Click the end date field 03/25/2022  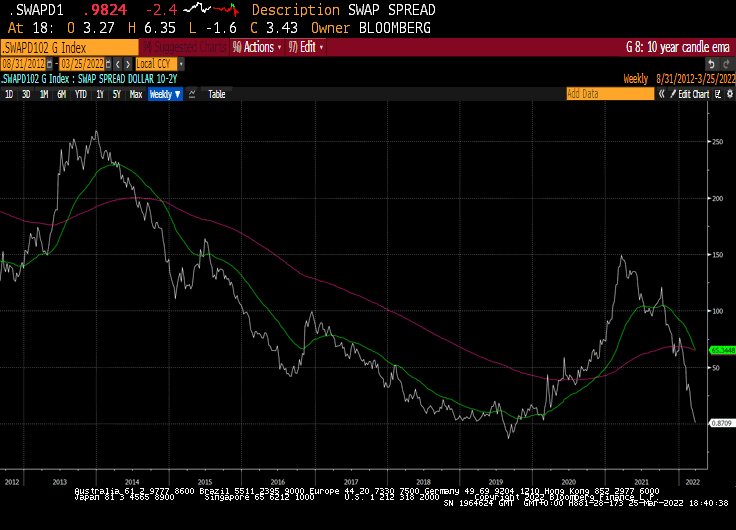[x=82, y=64]
